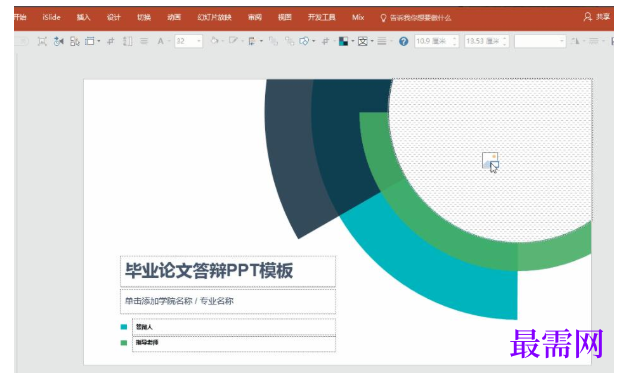Click the selection pane icon

point(75,41)
